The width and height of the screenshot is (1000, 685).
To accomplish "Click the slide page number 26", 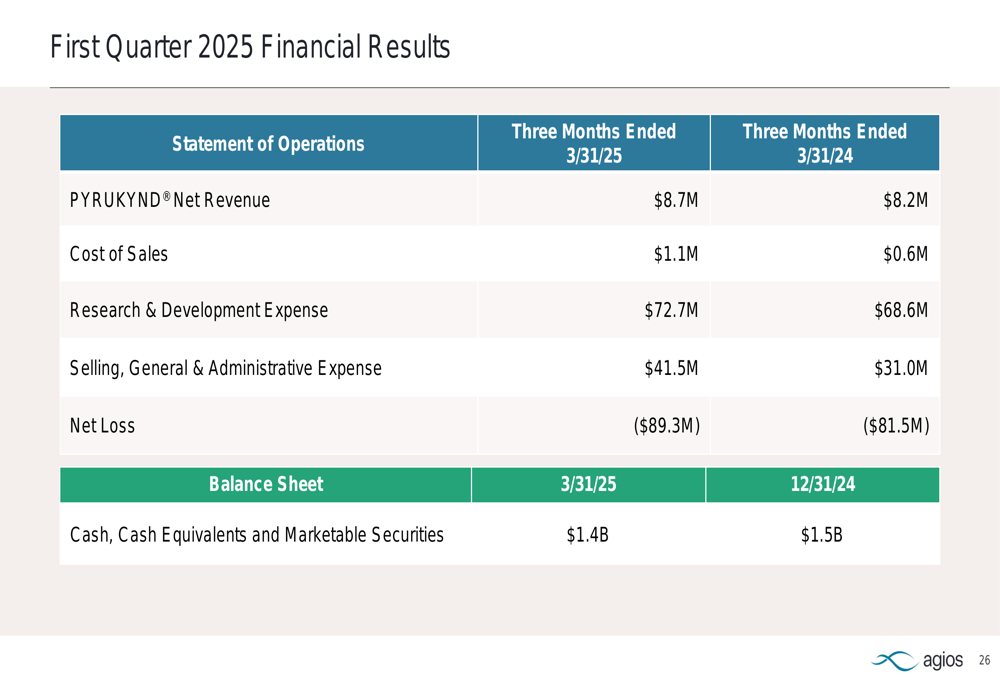I will click(x=985, y=660).
